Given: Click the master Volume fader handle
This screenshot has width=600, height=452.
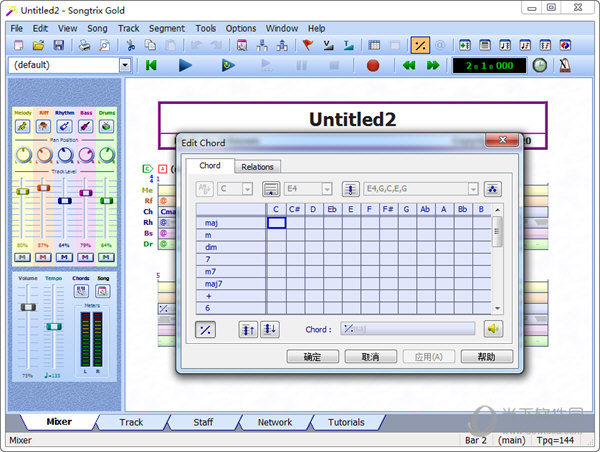Looking at the screenshot, I should tap(28, 307).
